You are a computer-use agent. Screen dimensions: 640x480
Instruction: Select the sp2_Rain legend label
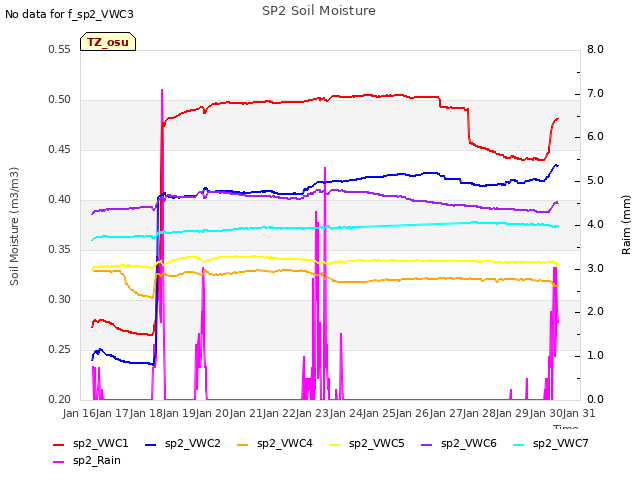[97, 460]
